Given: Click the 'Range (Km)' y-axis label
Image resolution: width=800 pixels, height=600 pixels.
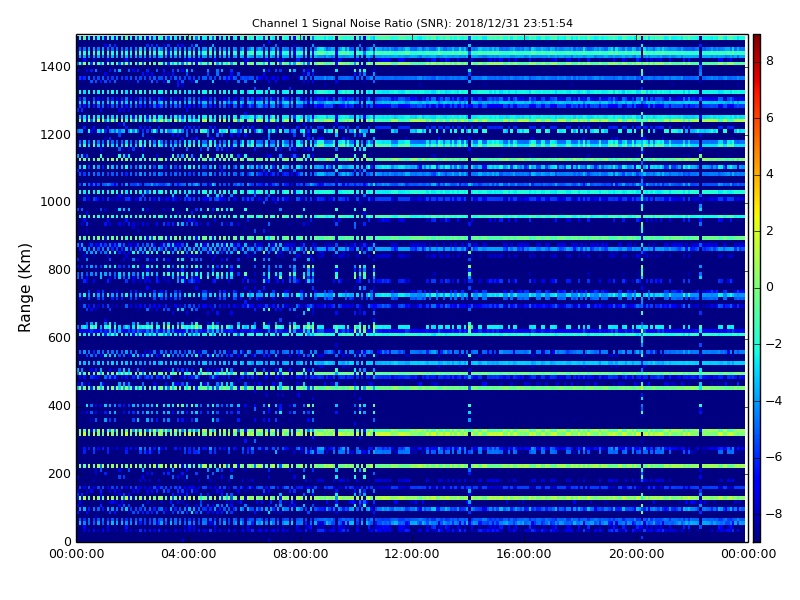Looking at the screenshot, I should coord(24,288).
